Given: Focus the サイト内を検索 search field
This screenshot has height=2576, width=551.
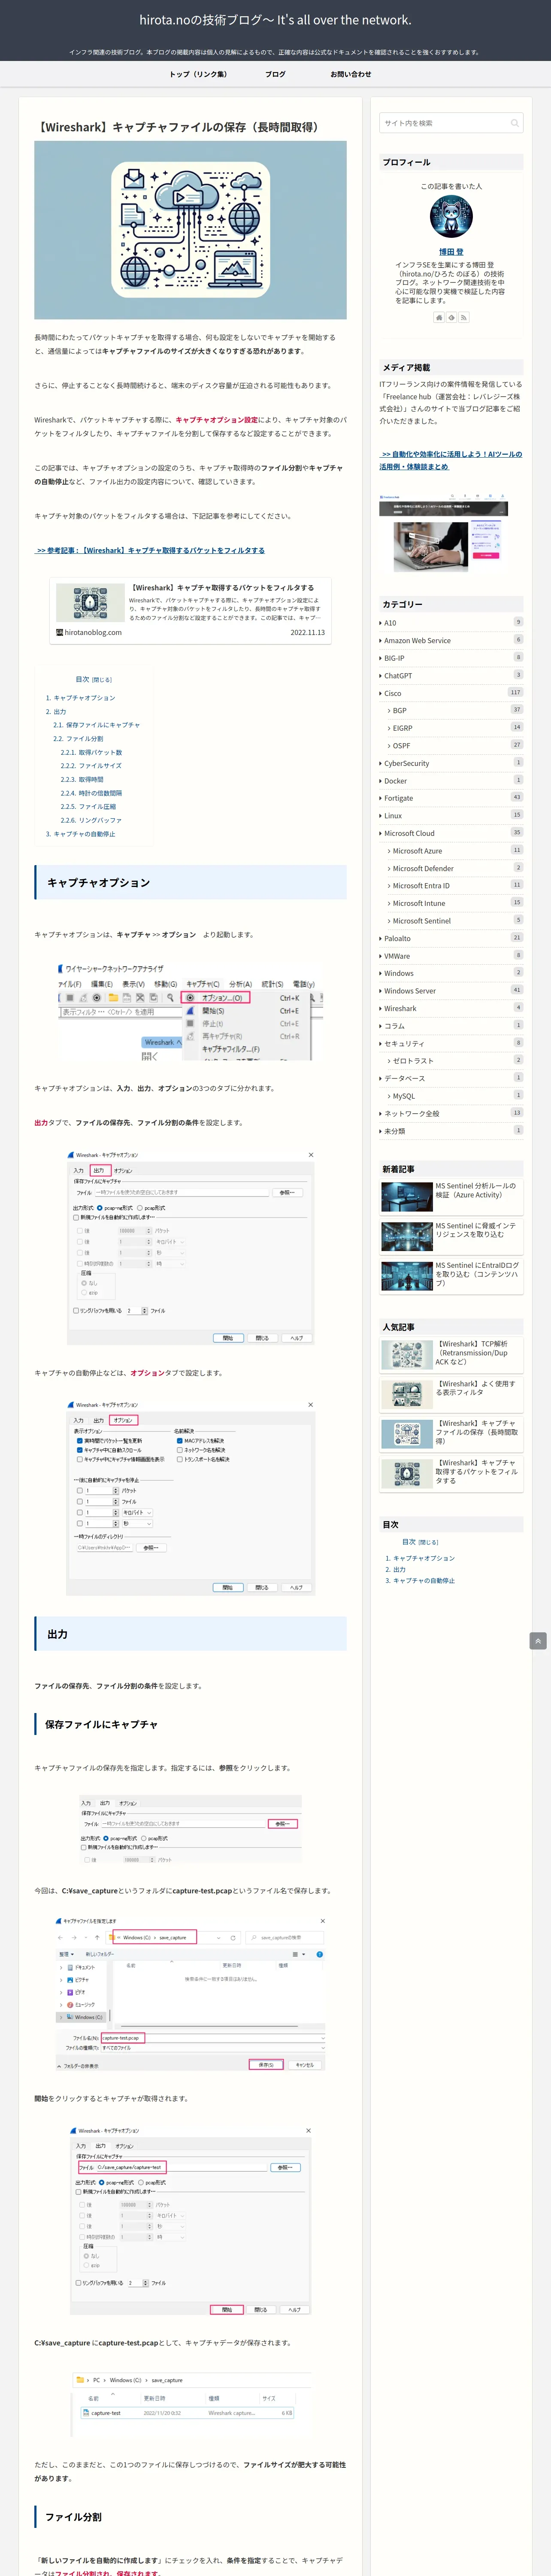Looking at the screenshot, I should 451,123.
